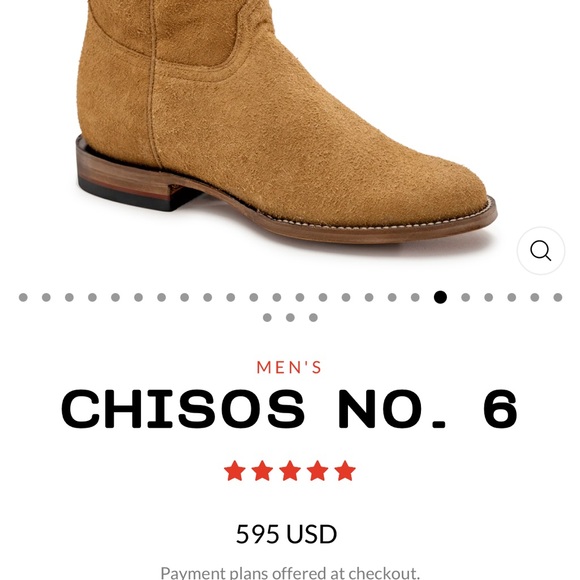Go to dot immediately left of active dot
Viewport: 580px width, 580px height.
click(x=415, y=297)
